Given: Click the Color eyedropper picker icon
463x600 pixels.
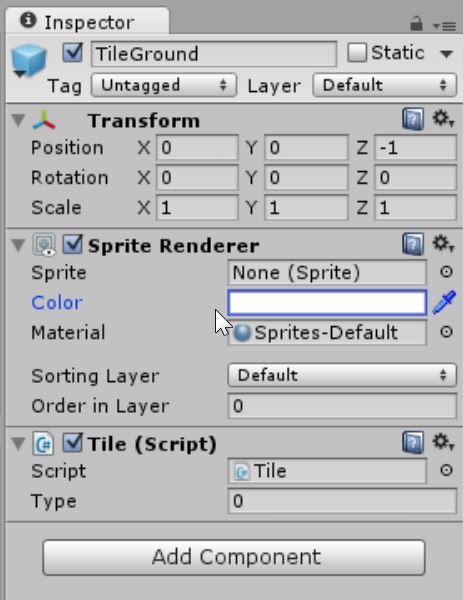Looking at the screenshot, I should (444, 302).
